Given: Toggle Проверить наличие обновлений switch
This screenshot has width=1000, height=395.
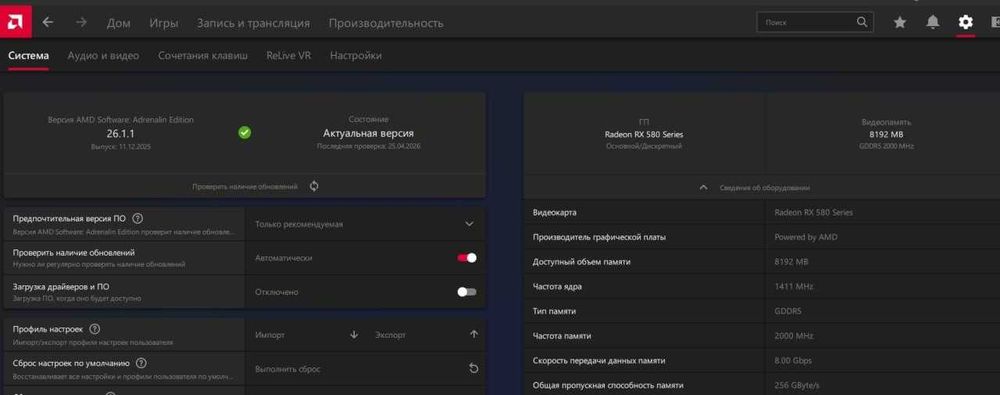Looking at the screenshot, I should [x=467, y=258].
